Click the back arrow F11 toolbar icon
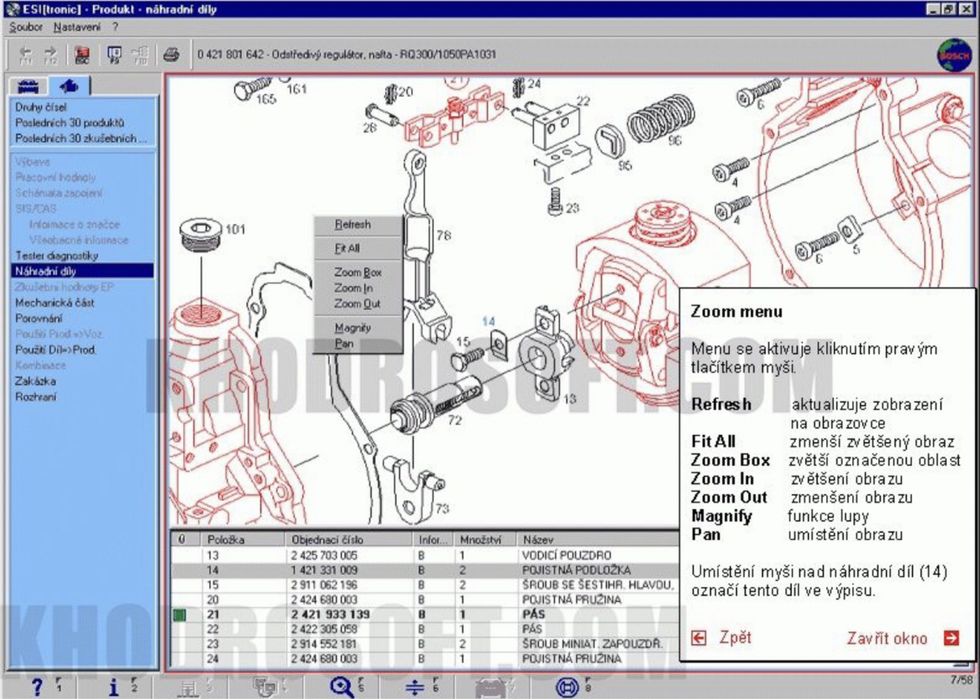This screenshot has height=699, width=980. pos(26,54)
